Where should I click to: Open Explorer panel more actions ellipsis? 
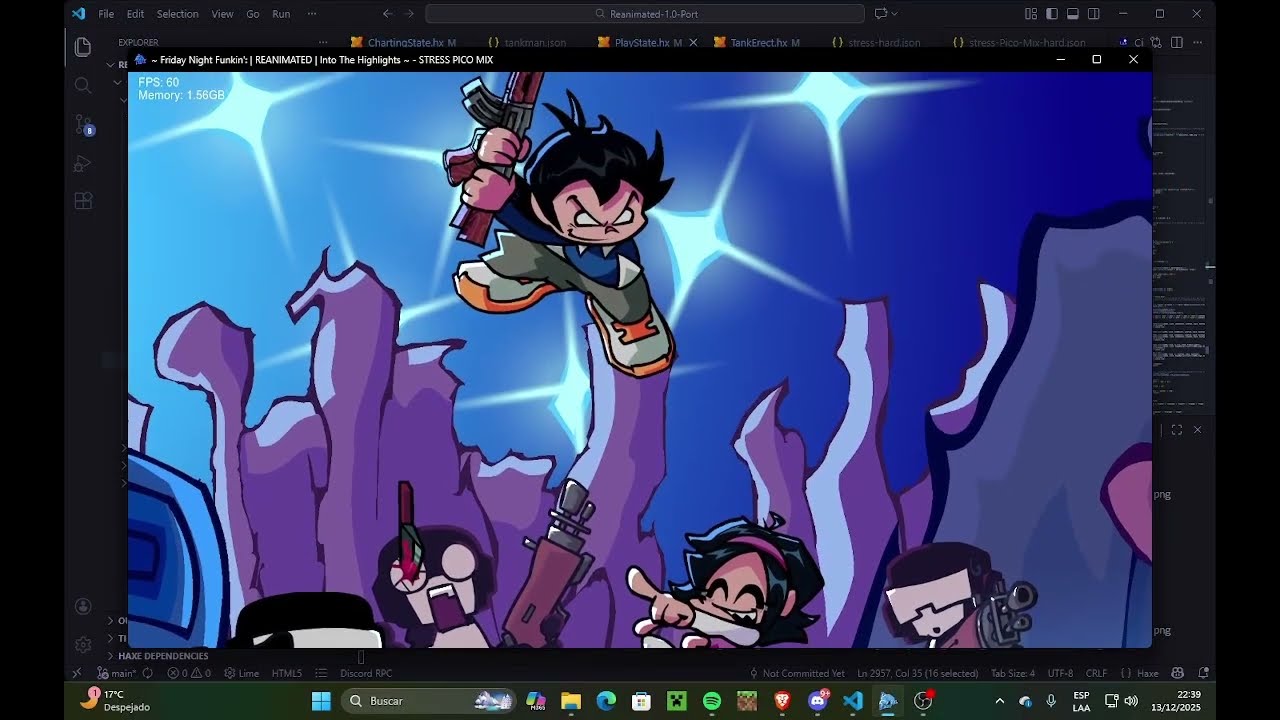click(323, 43)
